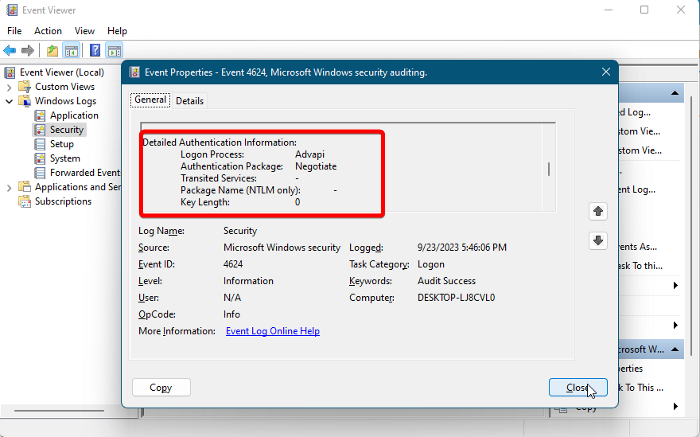Click the Authentication Package value Negotiate
Screen dimensions: 700x437
coord(316,166)
